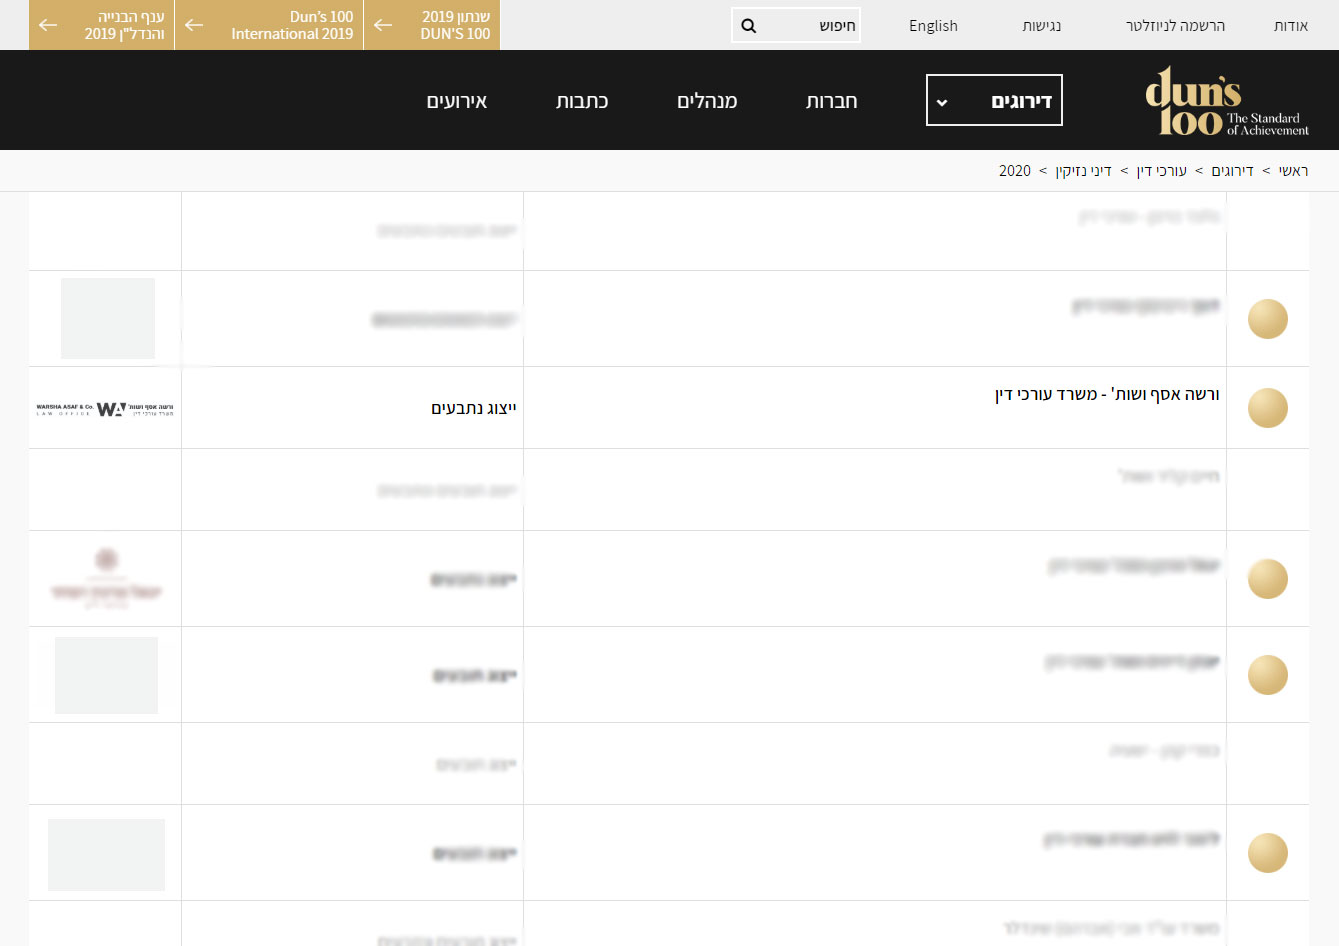Viewport: 1339px width, 946px height.
Task: Open הרשמה לניוזלטר newsletter signup
Action: (1175, 26)
